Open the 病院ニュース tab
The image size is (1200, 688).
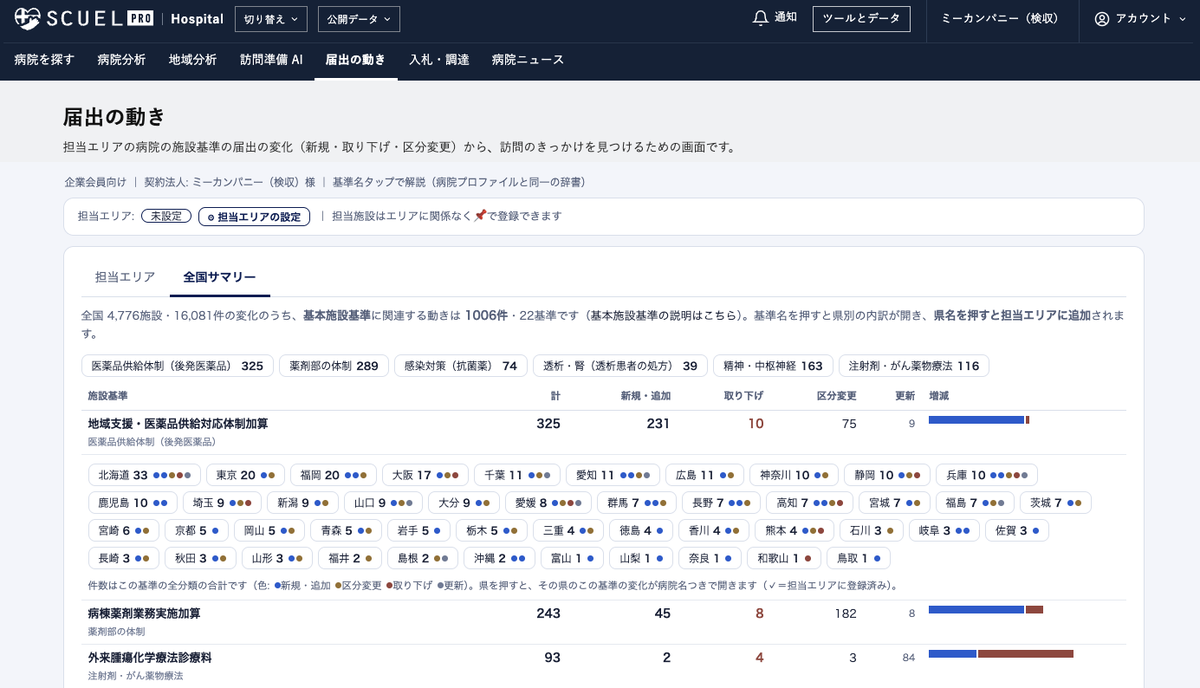click(528, 60)
